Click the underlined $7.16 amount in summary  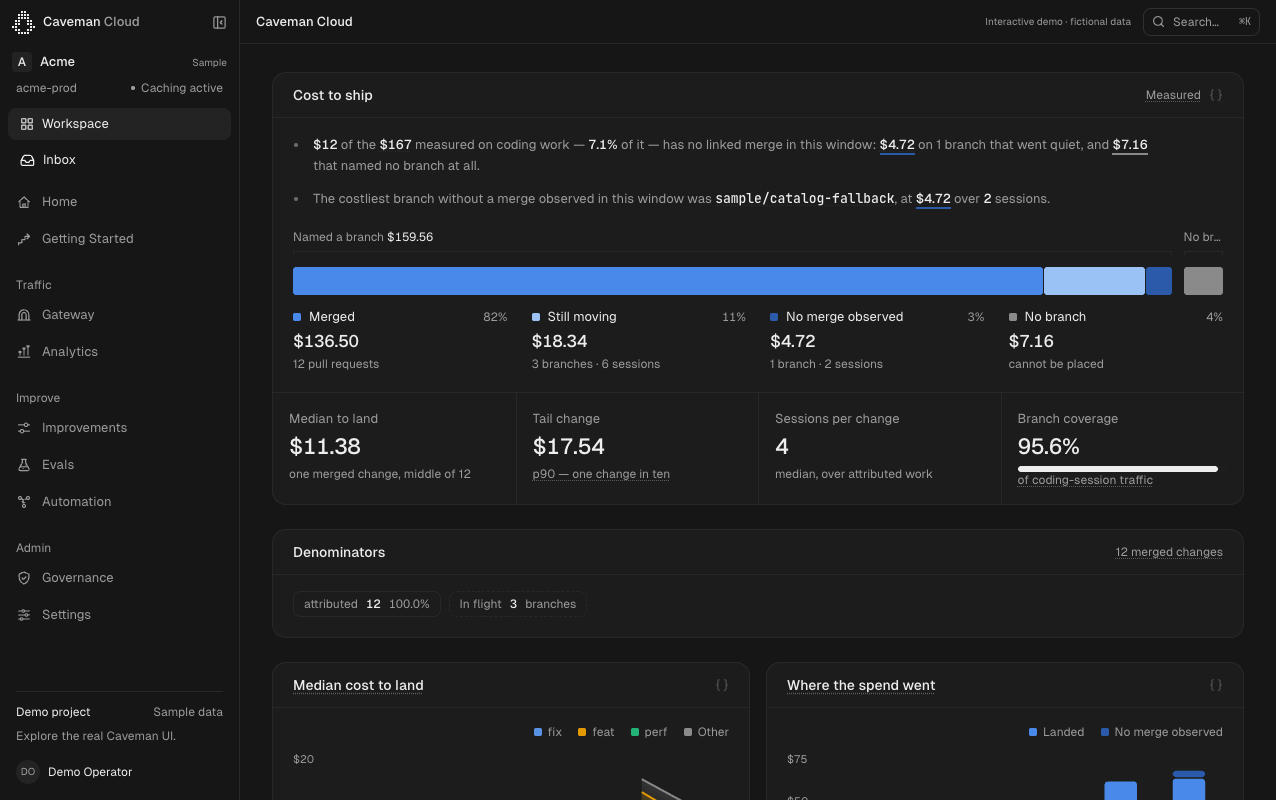pyautogui.click(x=1130, y=145)
